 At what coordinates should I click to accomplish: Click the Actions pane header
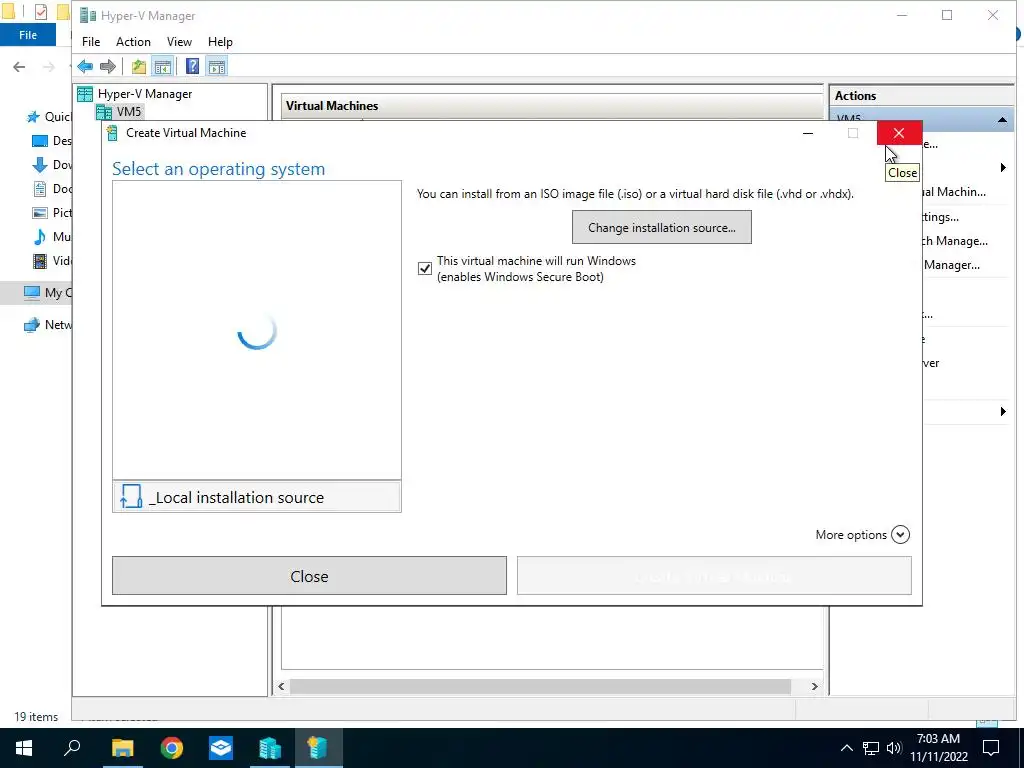pyautogui.click(x=921, y=96)
